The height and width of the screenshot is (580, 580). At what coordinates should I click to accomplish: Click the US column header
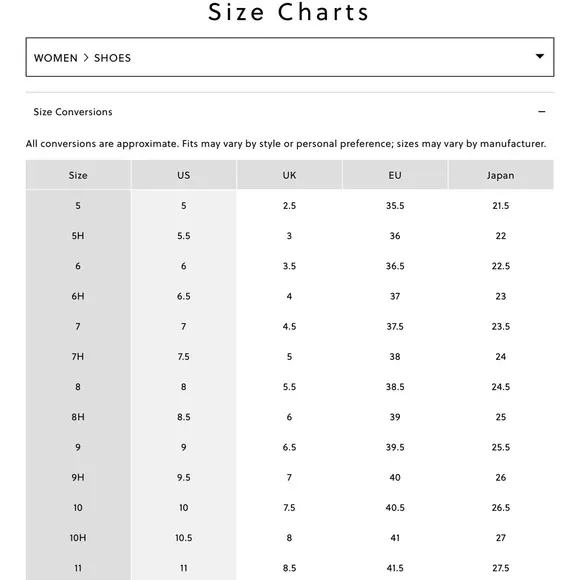pyautogui.click(x=183, y=175)
